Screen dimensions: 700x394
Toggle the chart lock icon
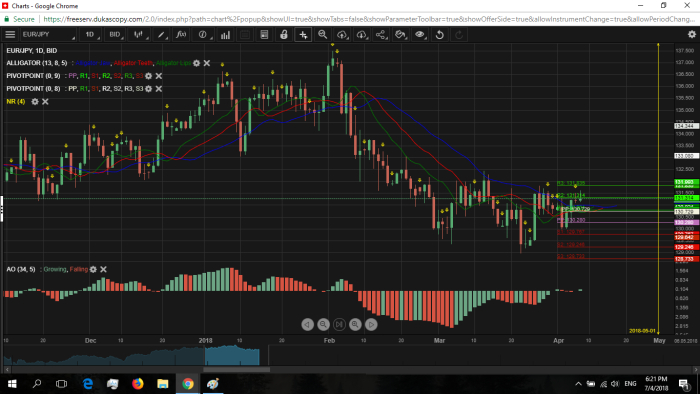(283, 34)
